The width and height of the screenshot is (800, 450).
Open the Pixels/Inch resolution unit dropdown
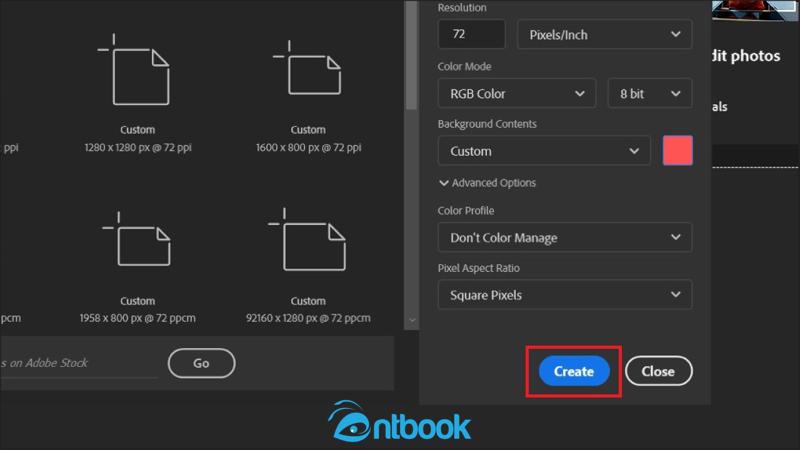coord(605,34)
